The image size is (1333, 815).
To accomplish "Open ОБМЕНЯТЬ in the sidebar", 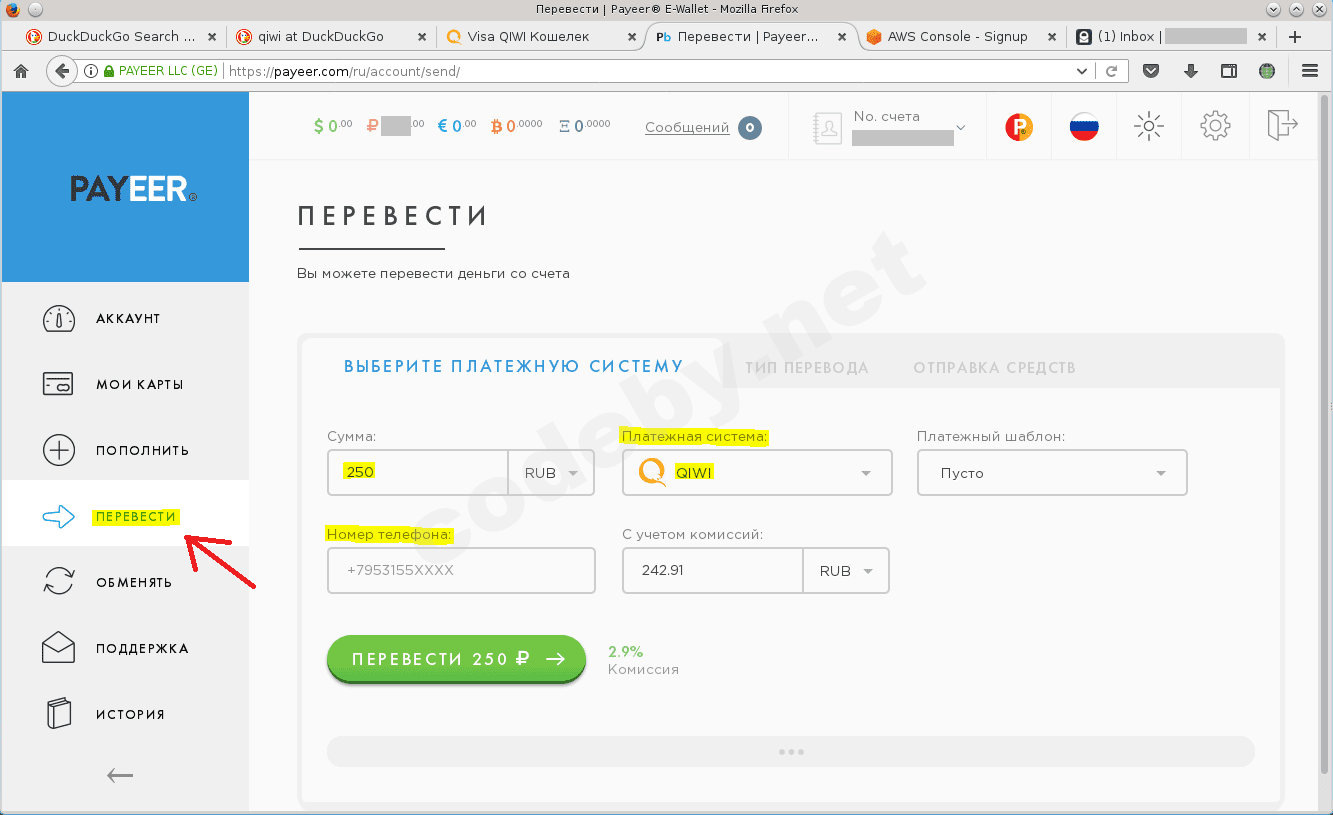I will coord(134,583).
